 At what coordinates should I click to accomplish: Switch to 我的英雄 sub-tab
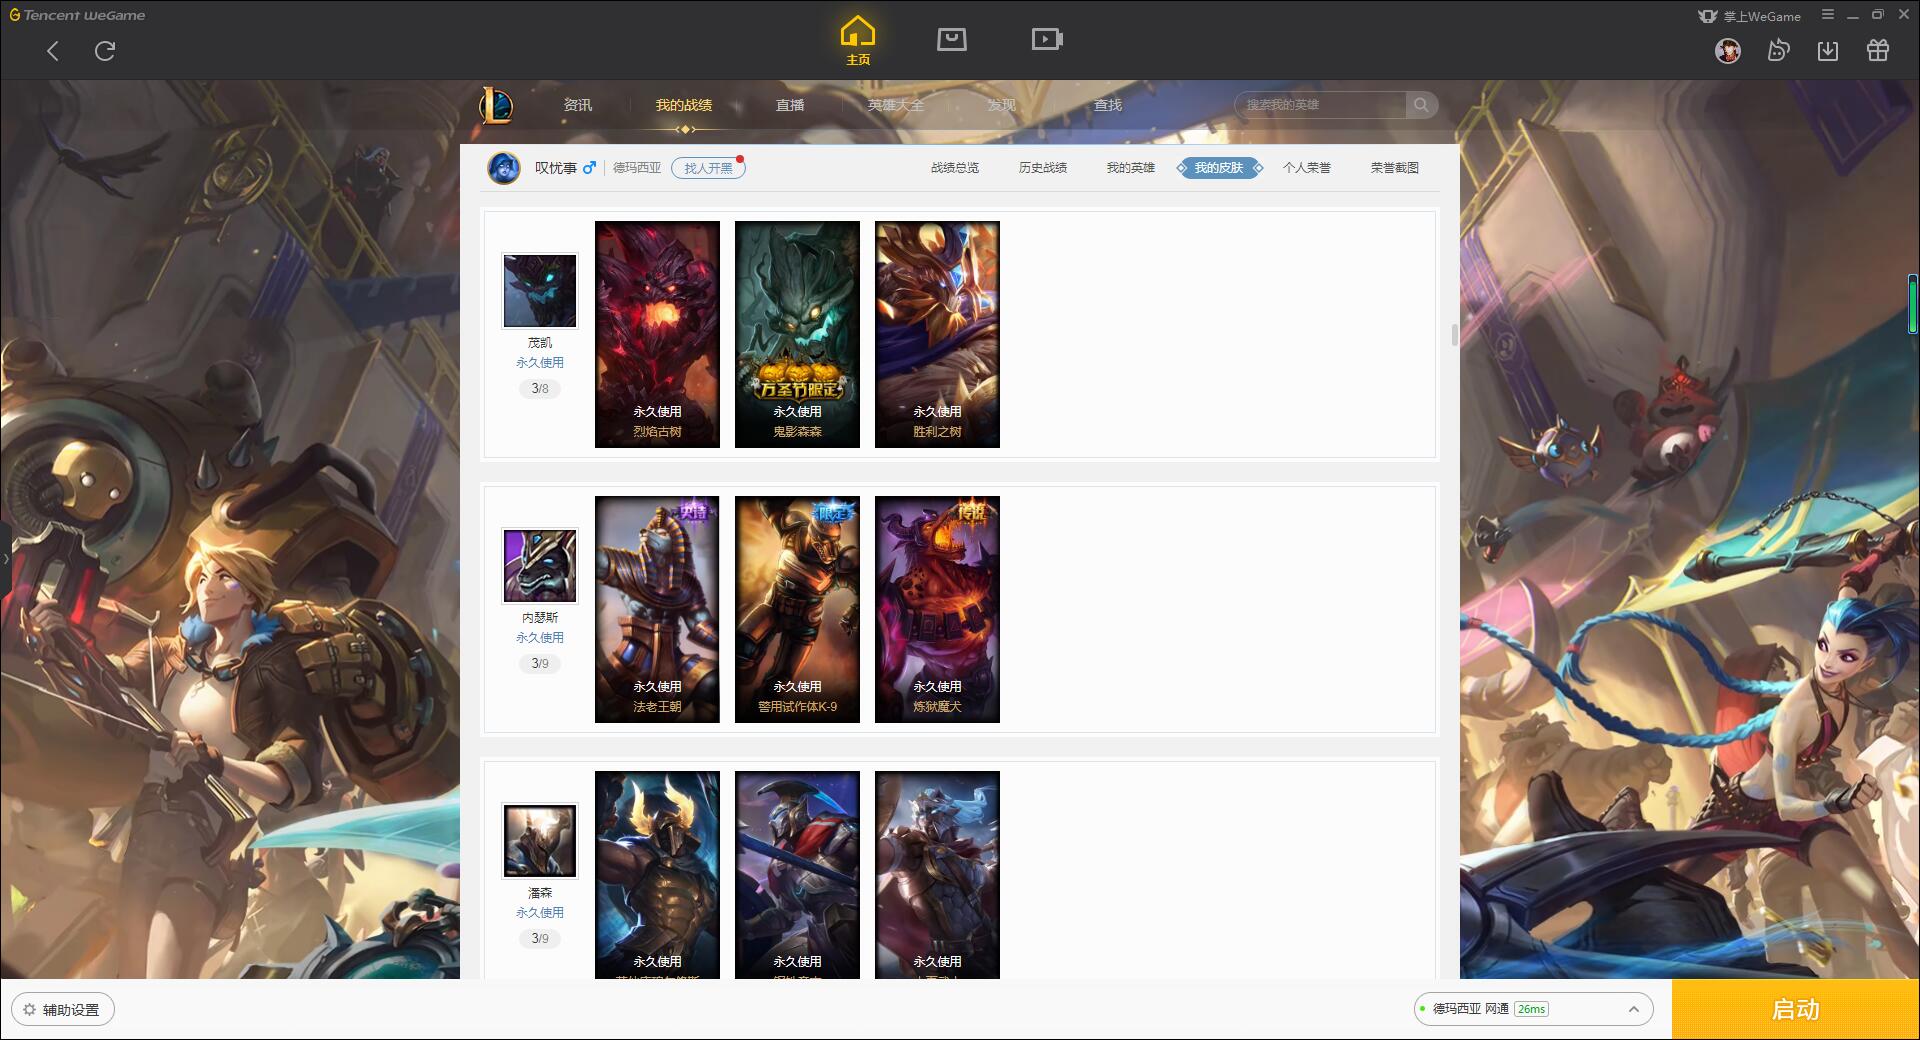click(x=1131, y=168)
